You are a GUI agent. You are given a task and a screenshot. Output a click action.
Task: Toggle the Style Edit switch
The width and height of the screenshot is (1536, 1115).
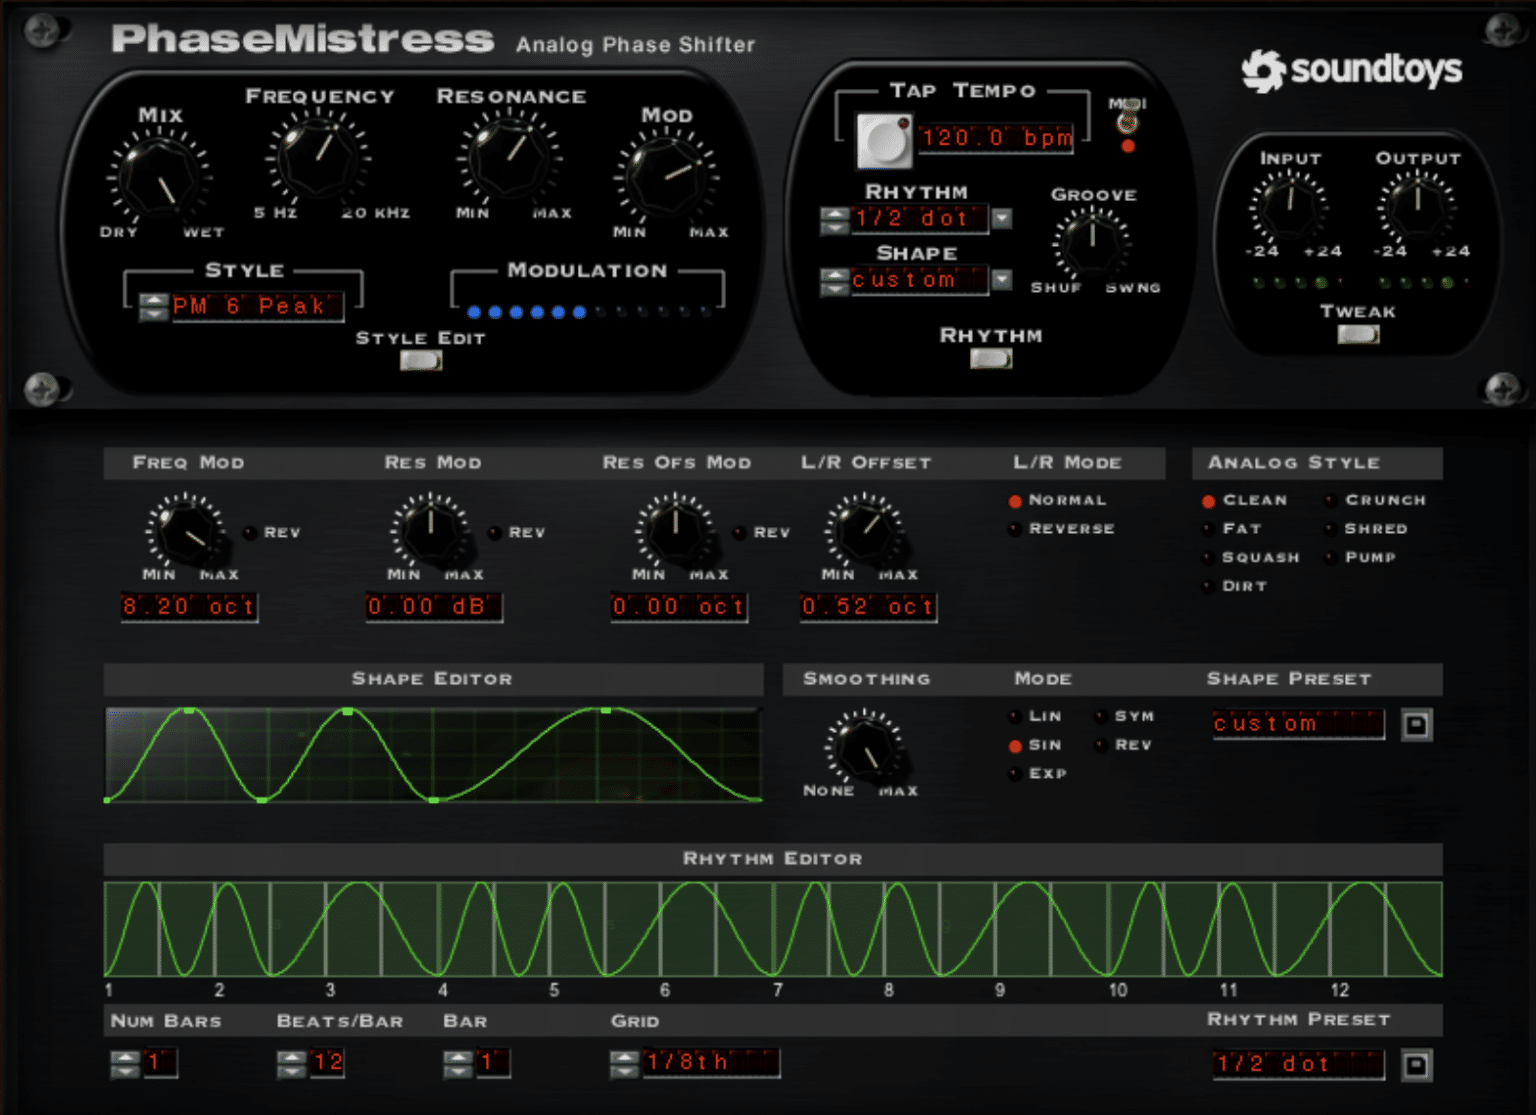421,361
